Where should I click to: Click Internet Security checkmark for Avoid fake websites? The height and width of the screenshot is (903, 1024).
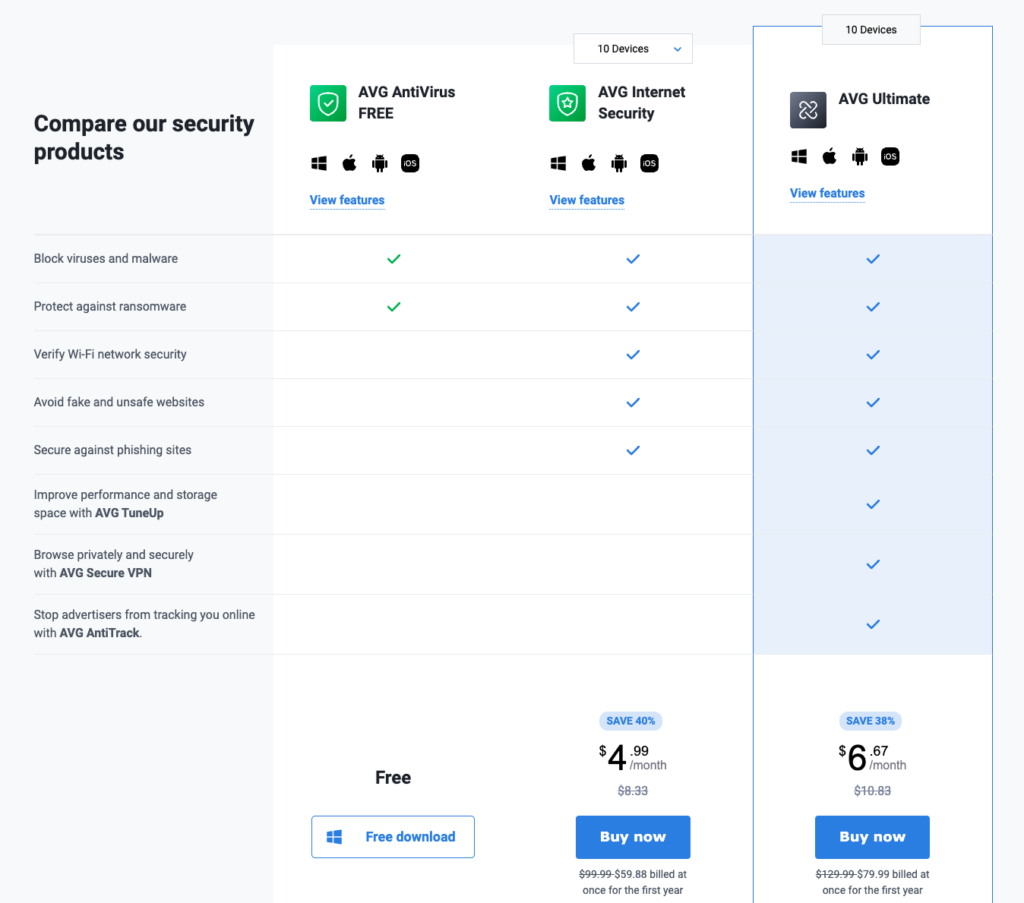(x=633, y=403)
